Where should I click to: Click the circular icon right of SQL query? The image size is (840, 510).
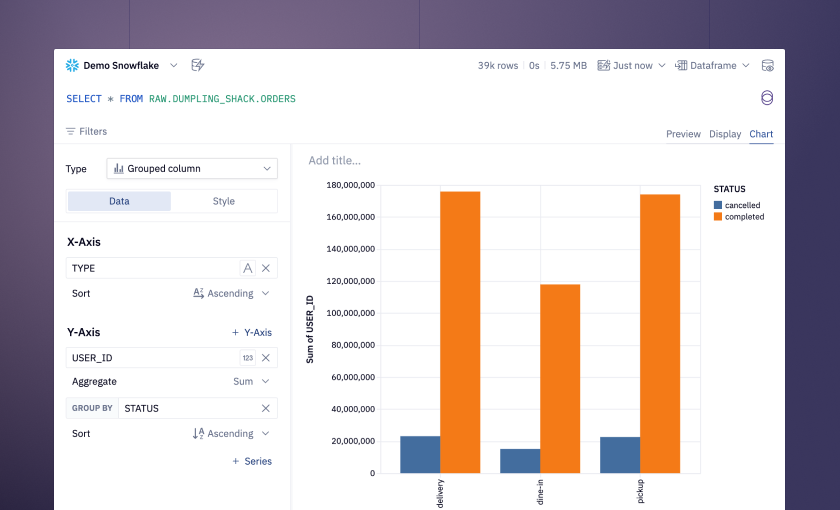767,98
